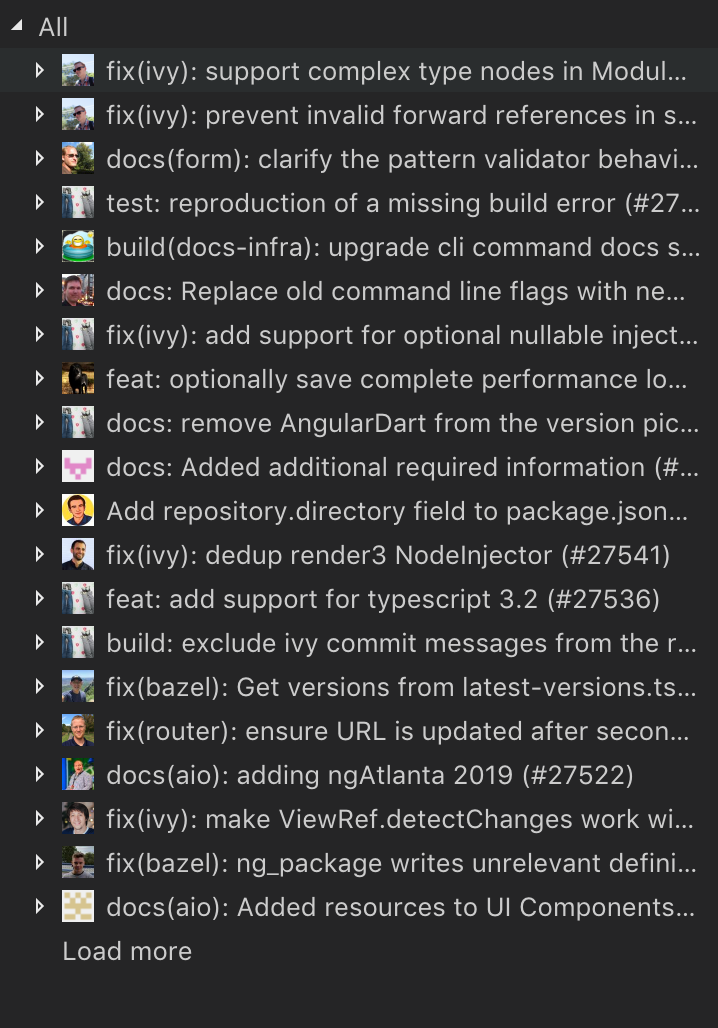Viewport: 718px width, 1028px height.
Task: Click the avatar on the UI Components resources commit
Action: 78,907
